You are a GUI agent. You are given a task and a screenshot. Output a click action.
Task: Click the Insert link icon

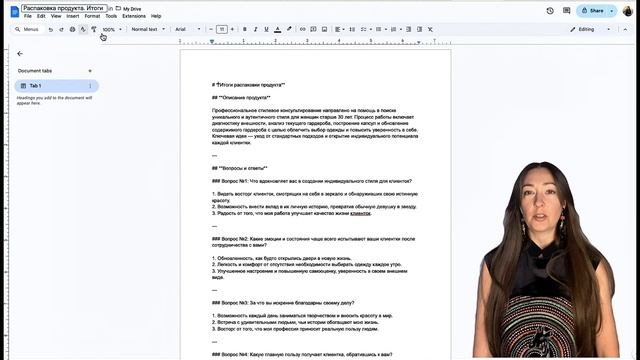pos(302,29)
